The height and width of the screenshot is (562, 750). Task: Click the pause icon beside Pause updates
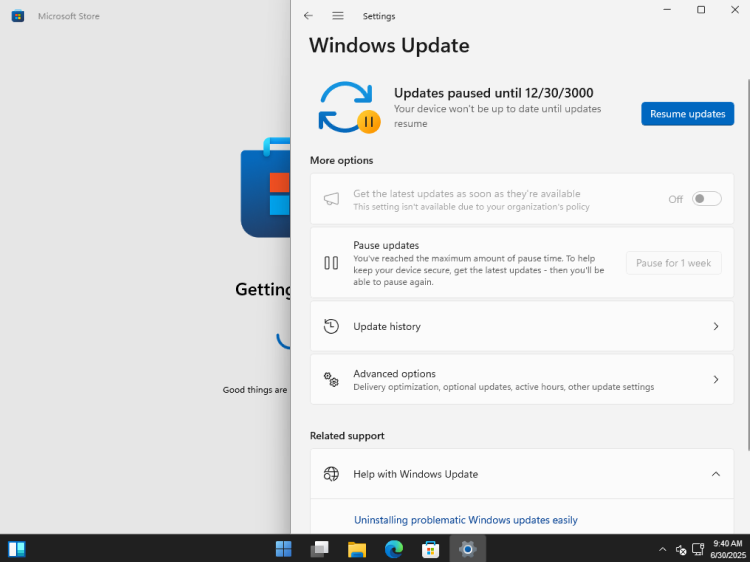coord(331,263)
